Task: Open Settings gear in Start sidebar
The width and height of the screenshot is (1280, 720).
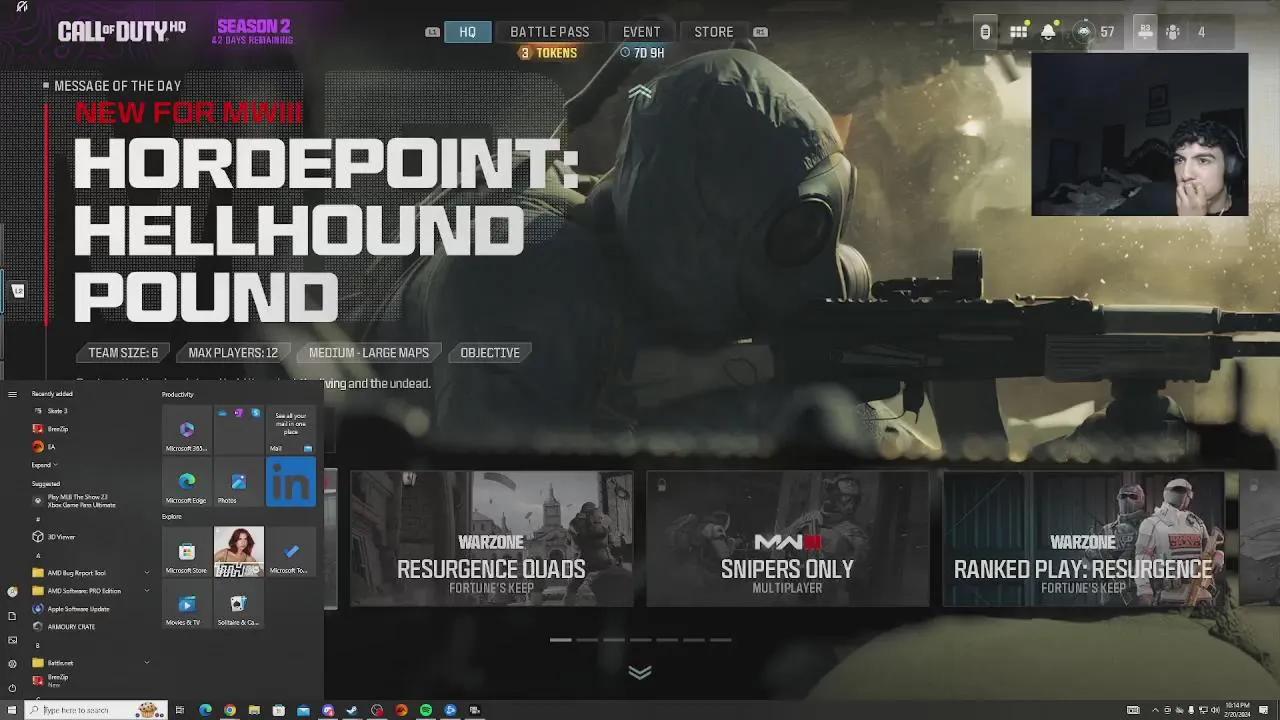Action: [x=12, y=664]
